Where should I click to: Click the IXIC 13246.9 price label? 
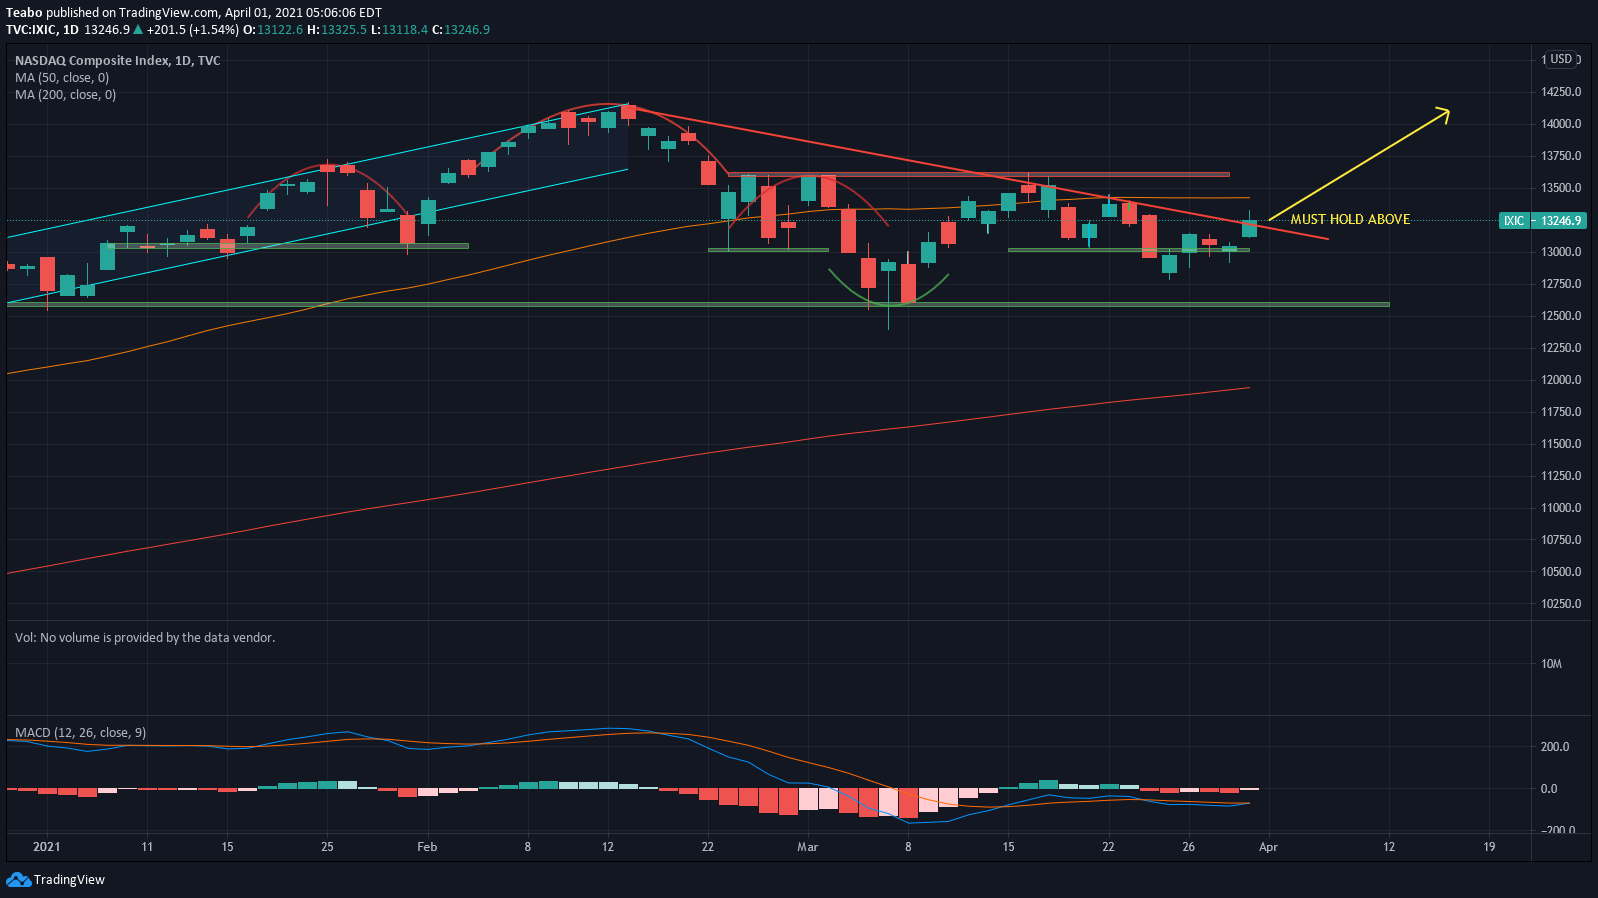point(1543,221)
